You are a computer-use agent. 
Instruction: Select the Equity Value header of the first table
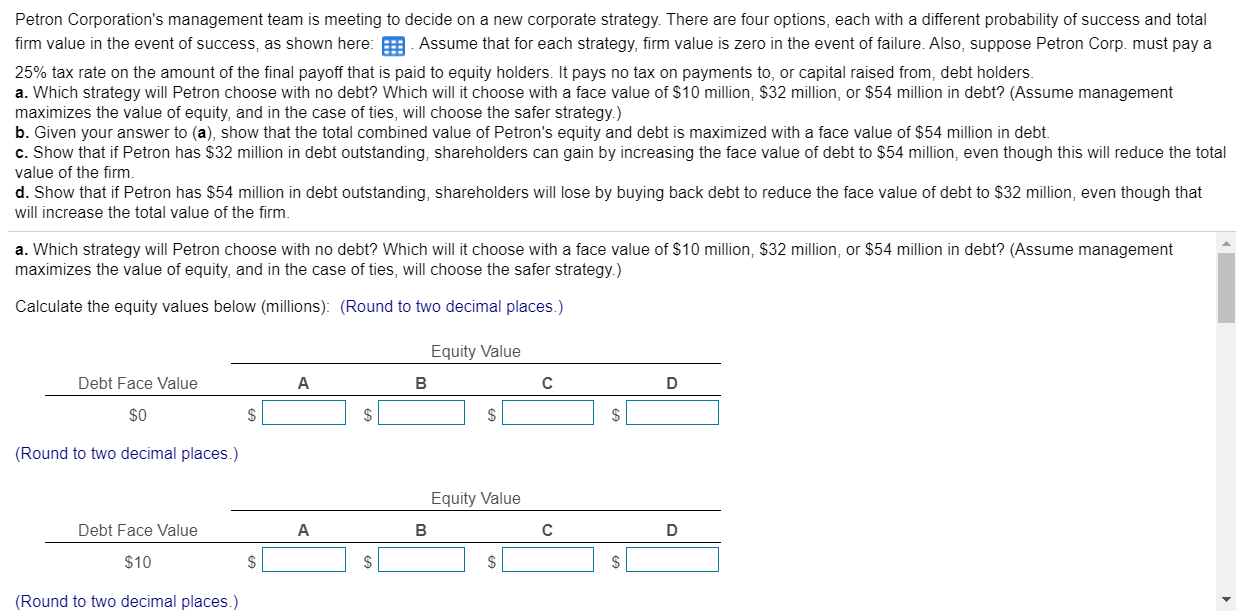click(476, 351)
